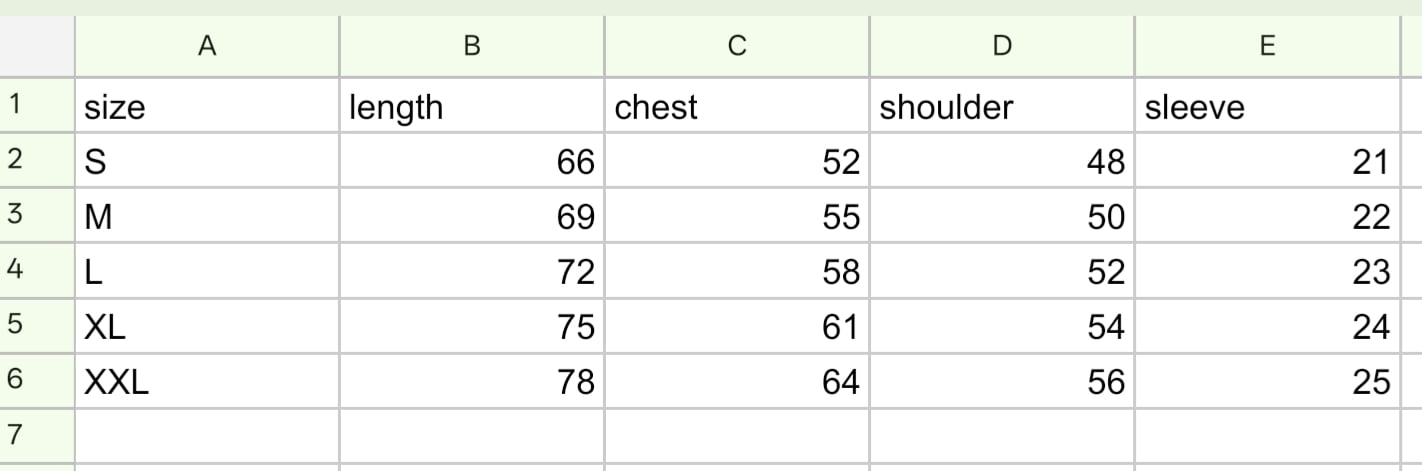This screenshot has height=471, width=1422.
Task: Click the shoulder value 54
Action: pyautogui.click(x=1002, y=325)
